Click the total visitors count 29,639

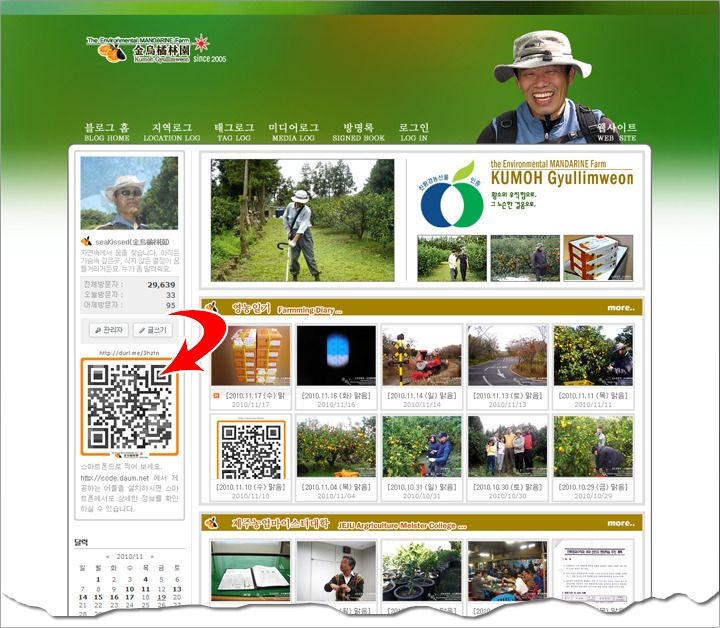point(161,285)
